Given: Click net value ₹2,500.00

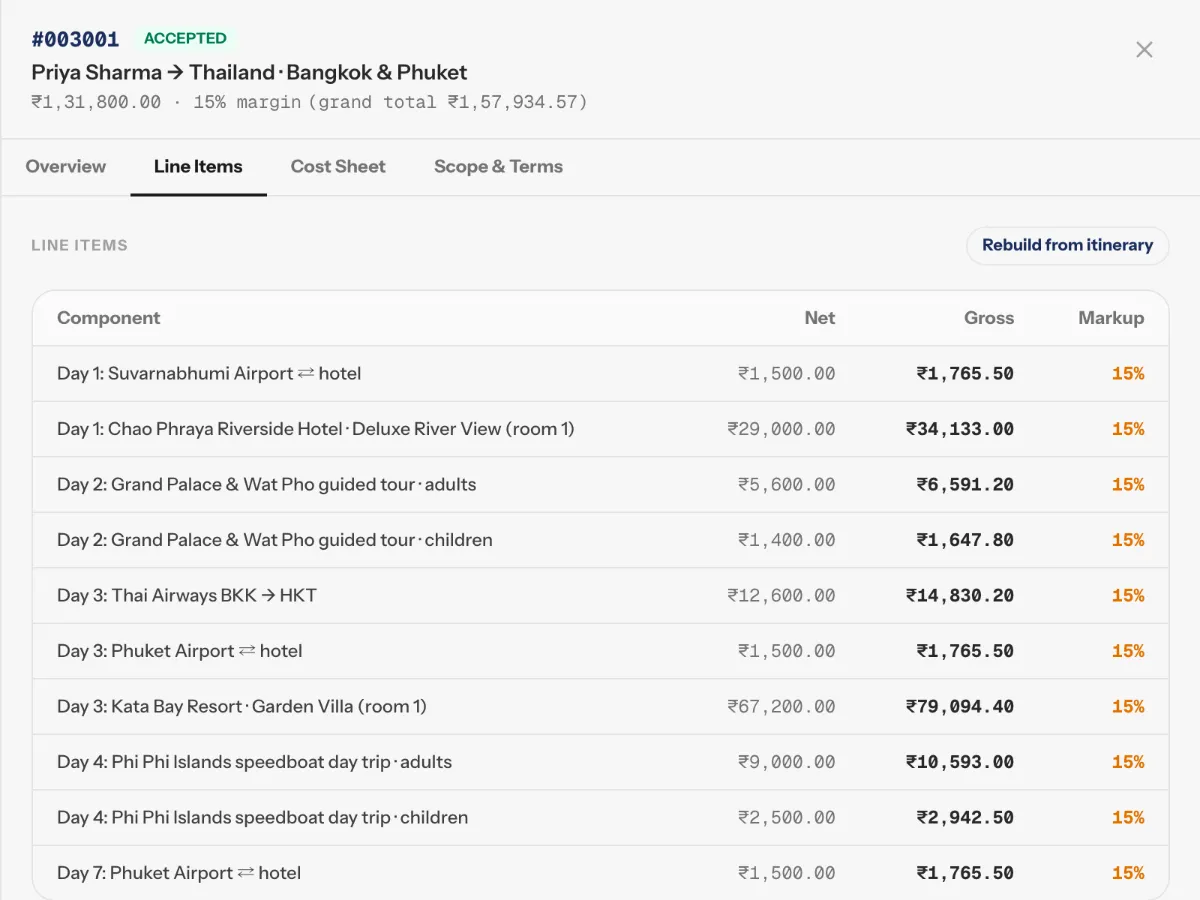Looking at the screenshot, I should click(786, 818).
